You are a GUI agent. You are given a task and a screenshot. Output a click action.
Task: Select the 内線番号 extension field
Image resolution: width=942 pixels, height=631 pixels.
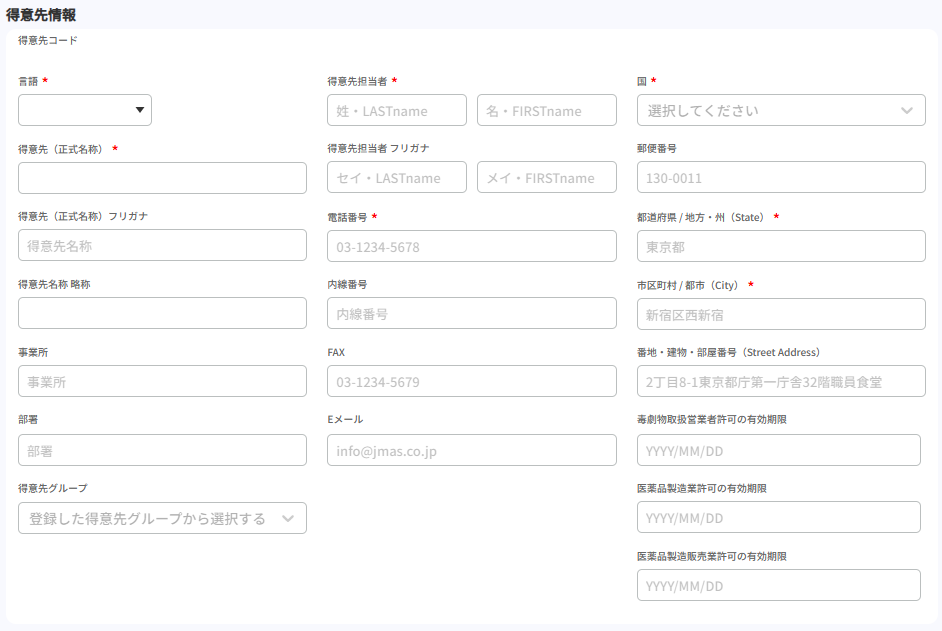[x=471, y=313]
